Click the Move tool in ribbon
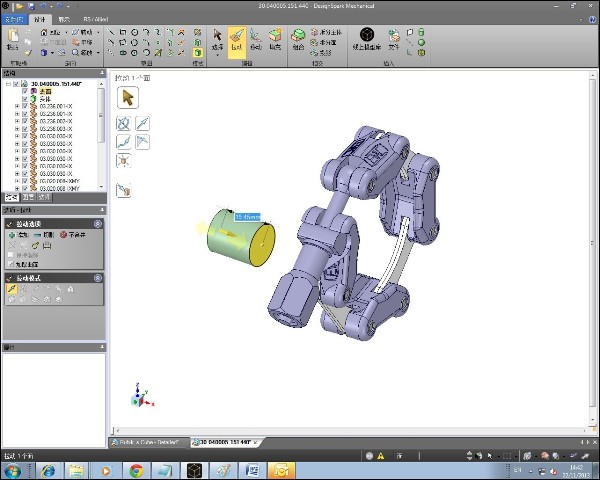Image resolution: width=600 pixels, height=480 pixels. click(x=256, y=41)
